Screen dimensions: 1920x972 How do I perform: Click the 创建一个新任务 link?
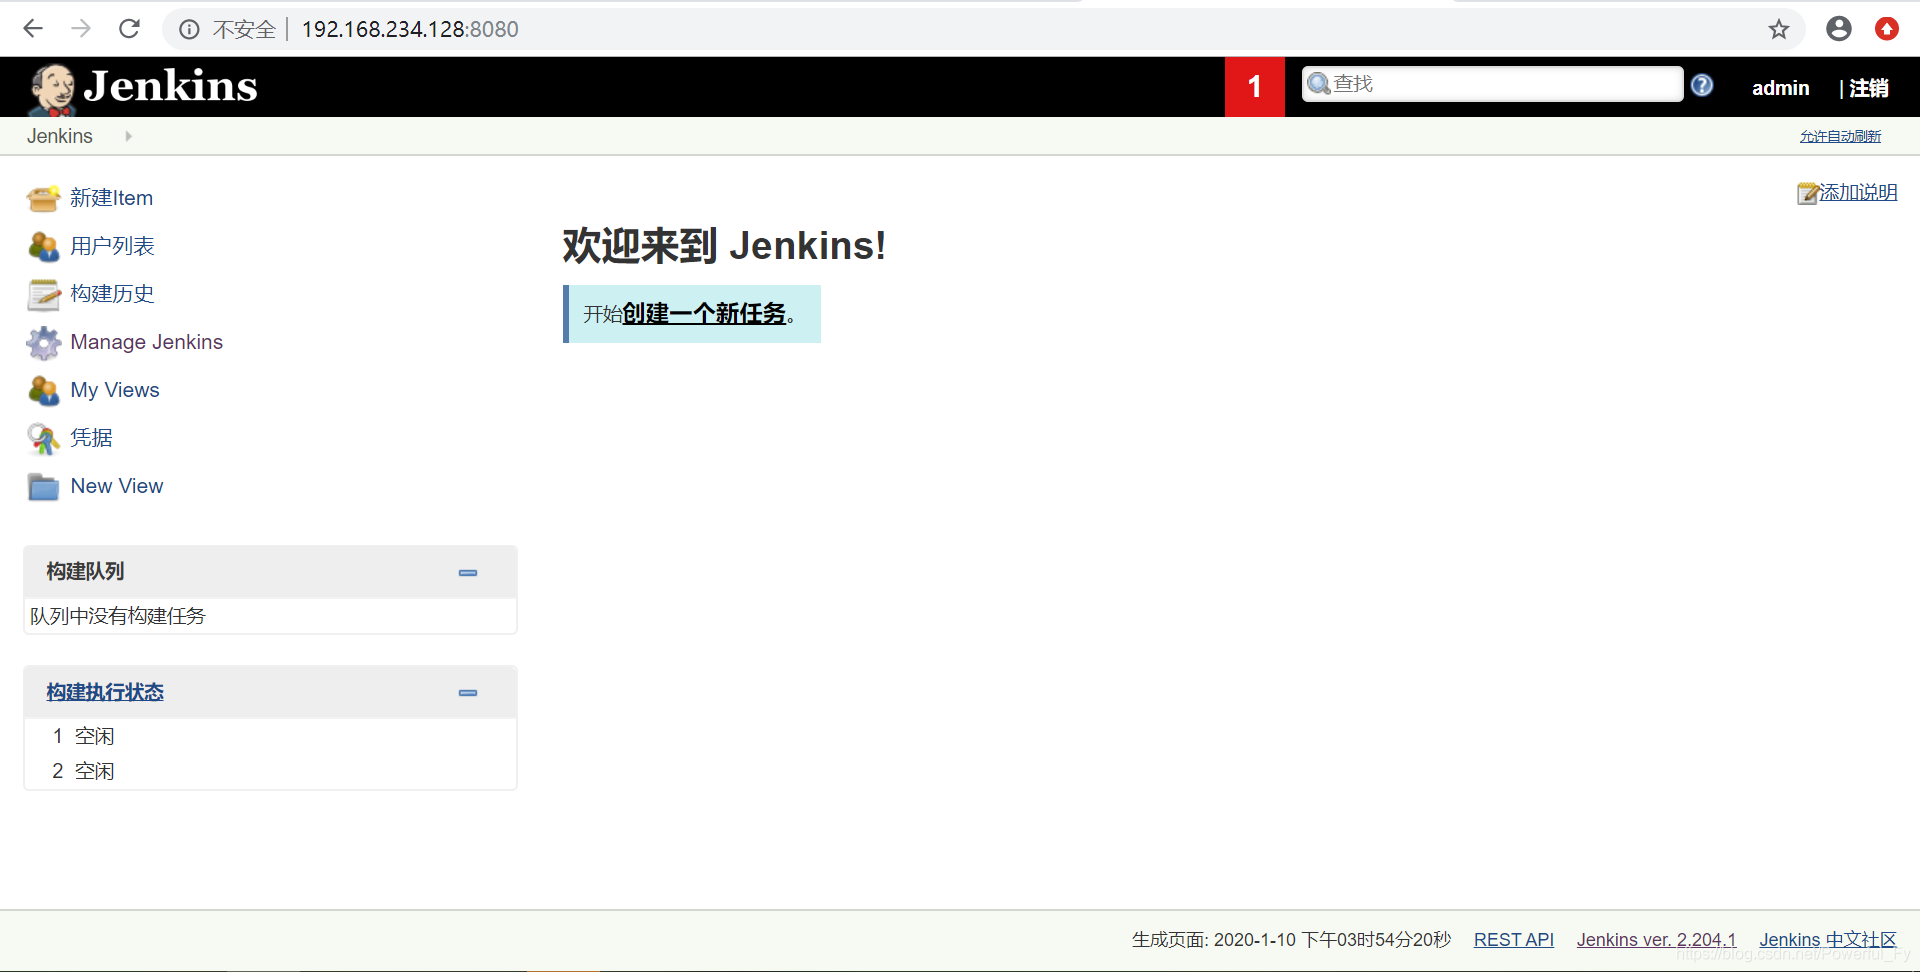704,314
